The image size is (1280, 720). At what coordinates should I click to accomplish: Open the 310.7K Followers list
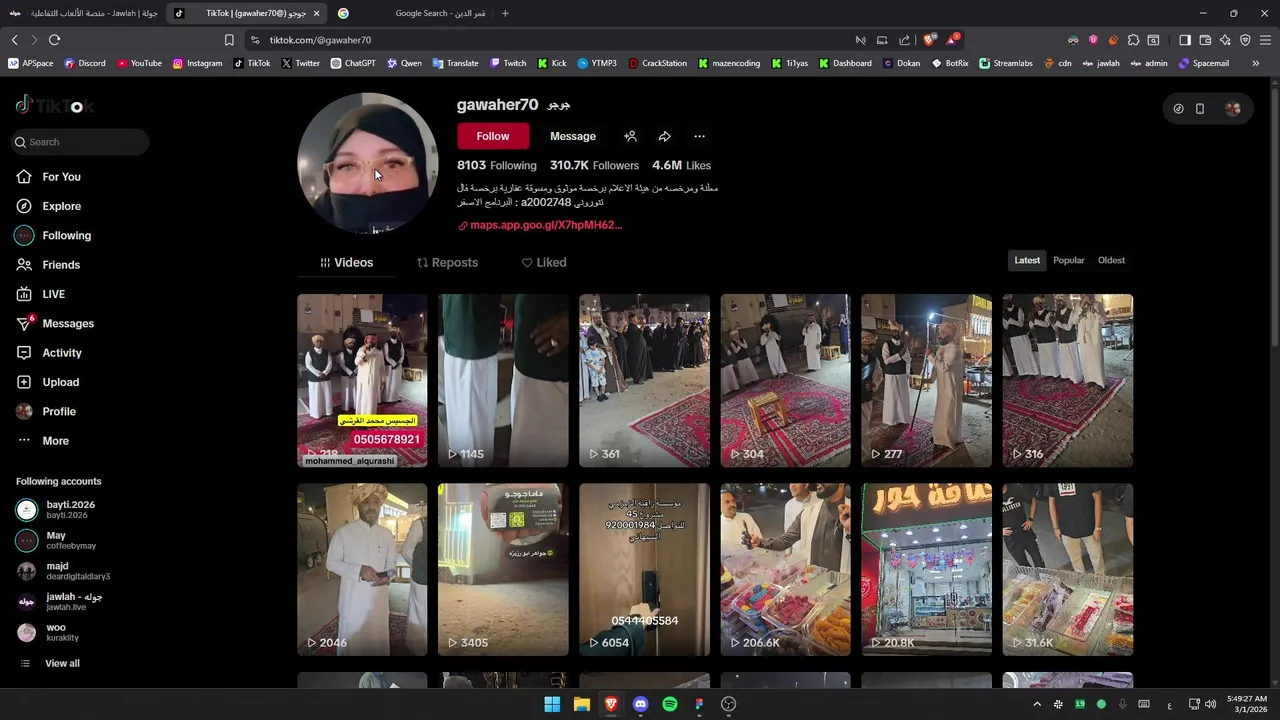point(594,166)
